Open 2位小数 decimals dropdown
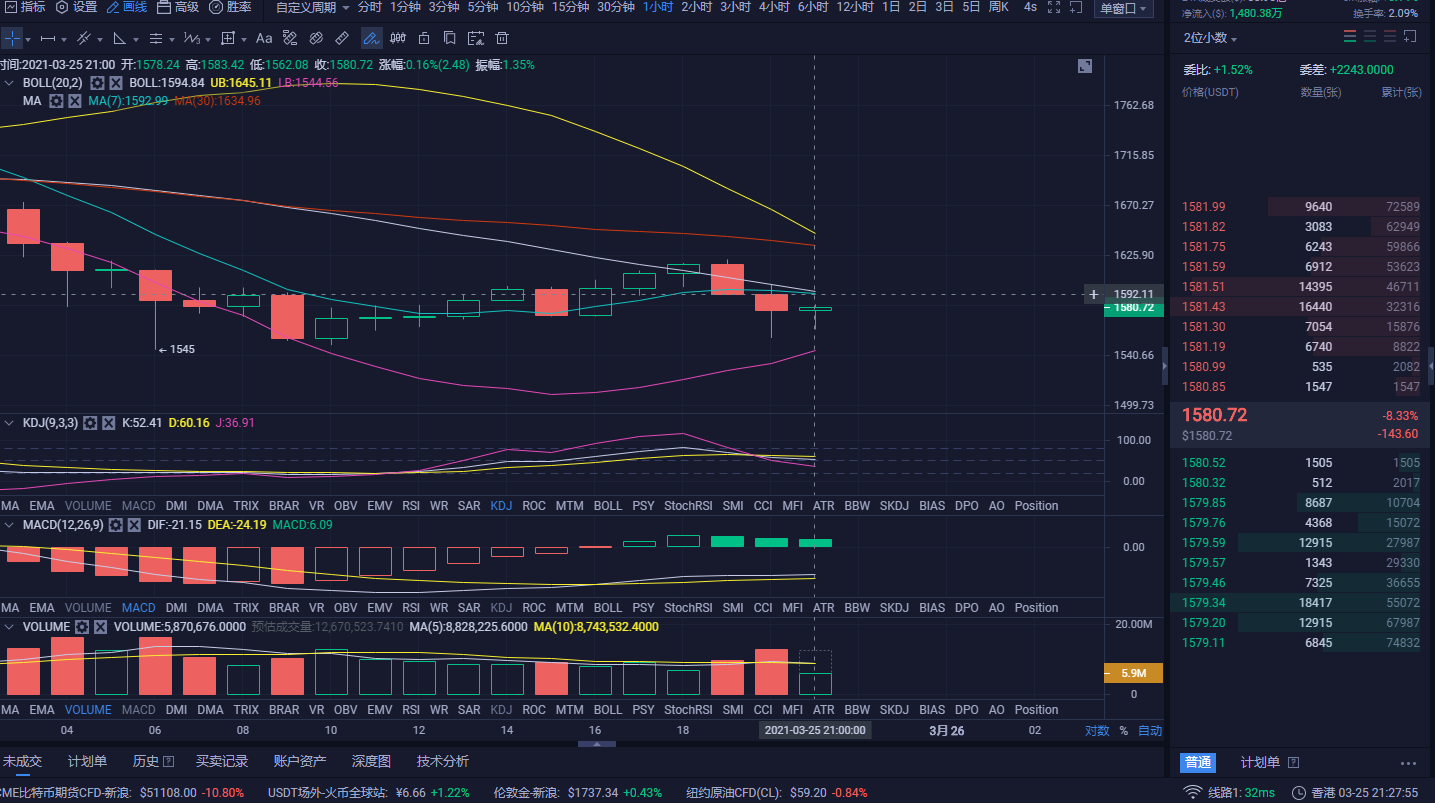This screenshot has width=1435, height=803. tap(1210, 38)
